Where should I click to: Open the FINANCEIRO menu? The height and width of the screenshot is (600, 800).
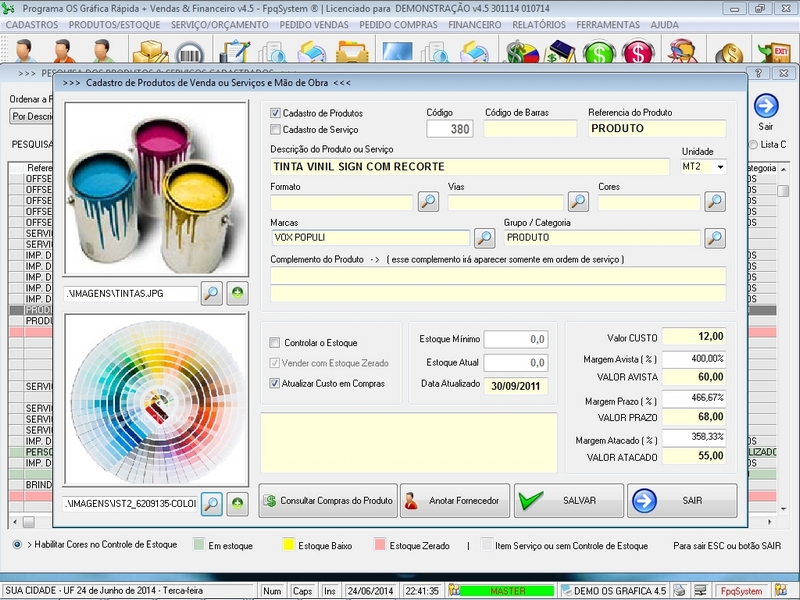click(x=475, y=23)
